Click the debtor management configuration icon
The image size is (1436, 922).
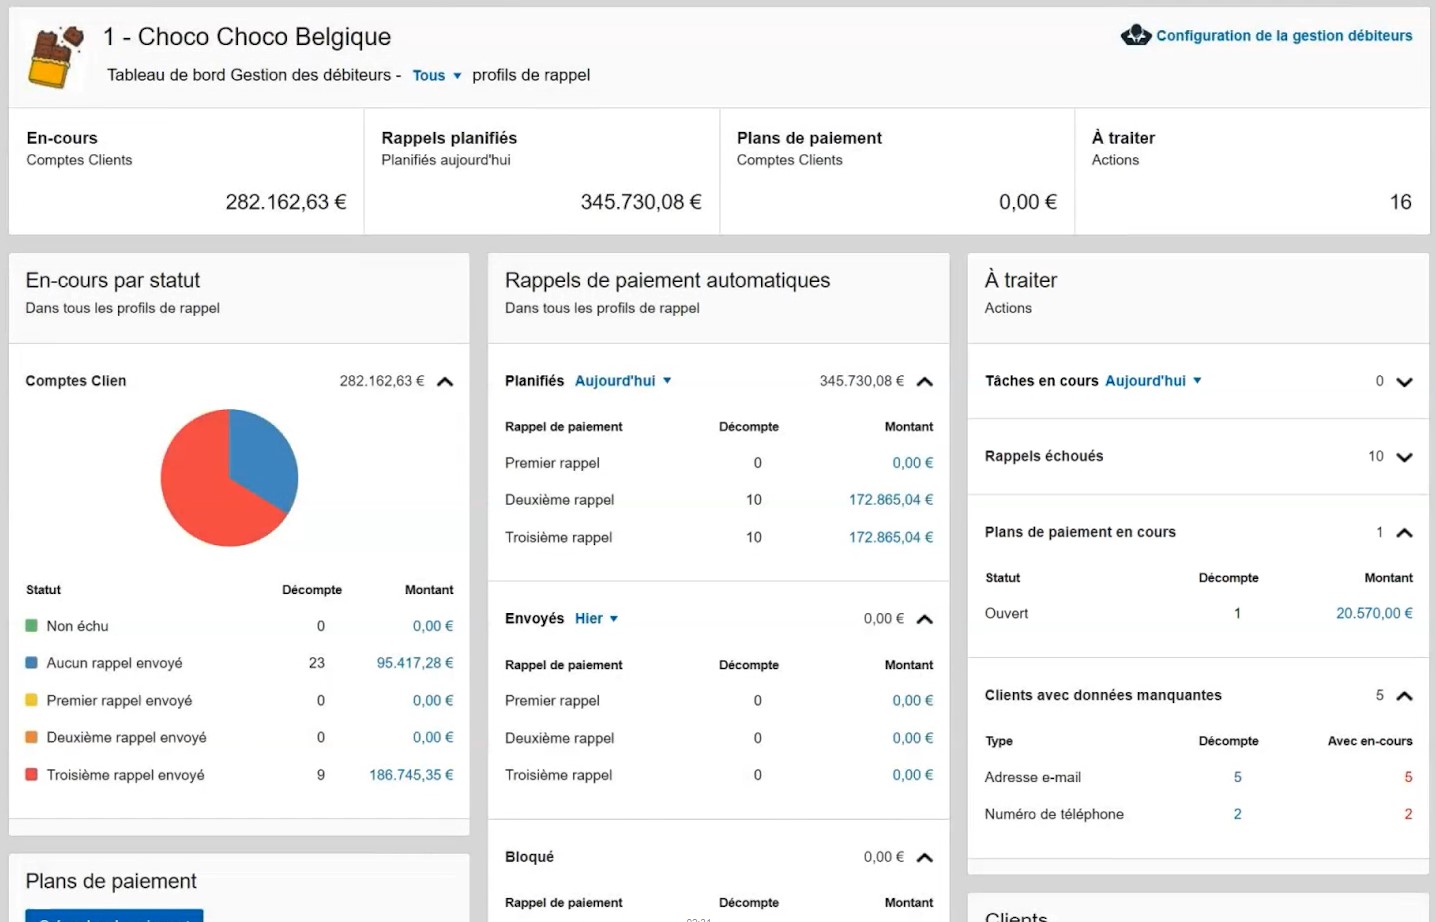[1135, 36]
